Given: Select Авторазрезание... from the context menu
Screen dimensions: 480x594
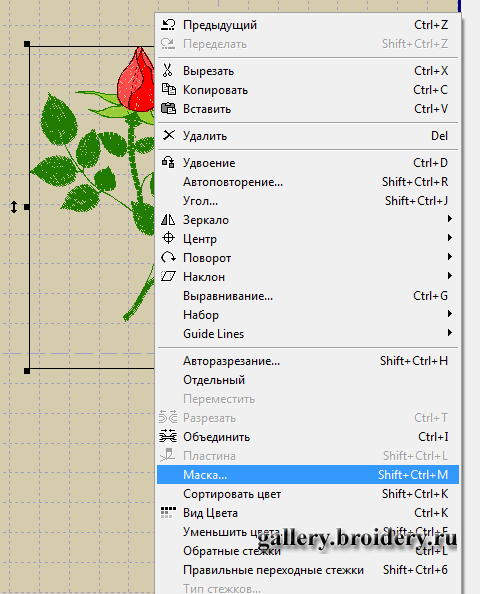Looking at the screenshot, I should pyautogui.click(x=308, y=361).
